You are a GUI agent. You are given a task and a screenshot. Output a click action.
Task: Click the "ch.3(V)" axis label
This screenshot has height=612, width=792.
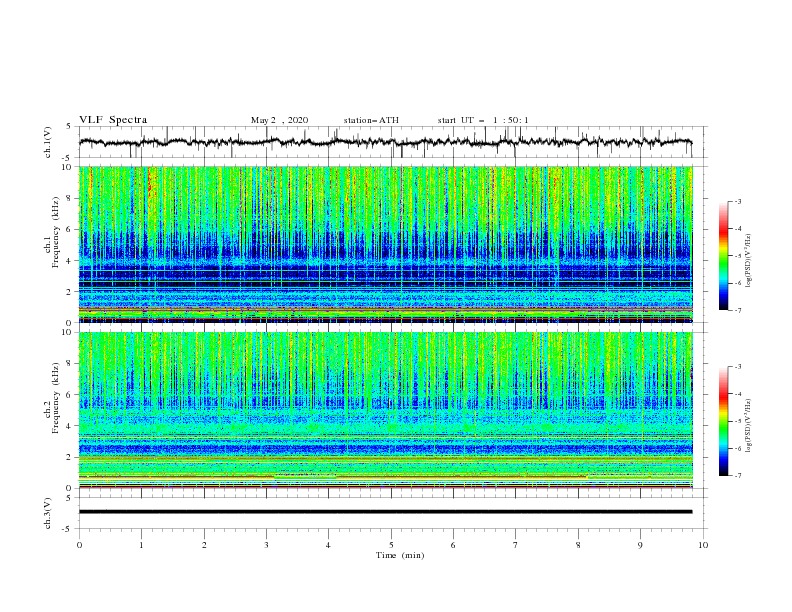coord(48,513)
